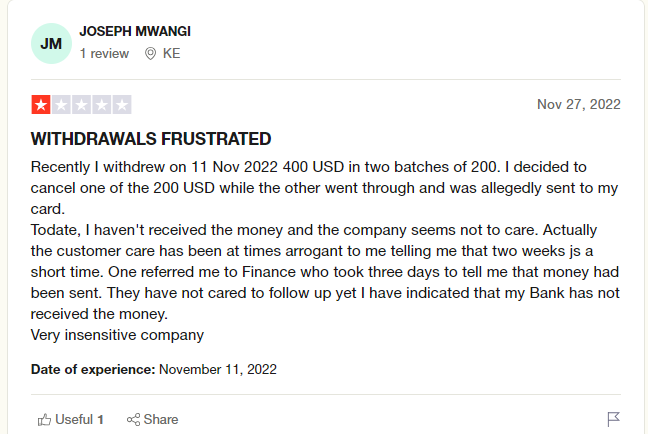The width and height of the screenshot is (648, 434).
Task: Click the Useful button label
Action: (x=74, y=420)
